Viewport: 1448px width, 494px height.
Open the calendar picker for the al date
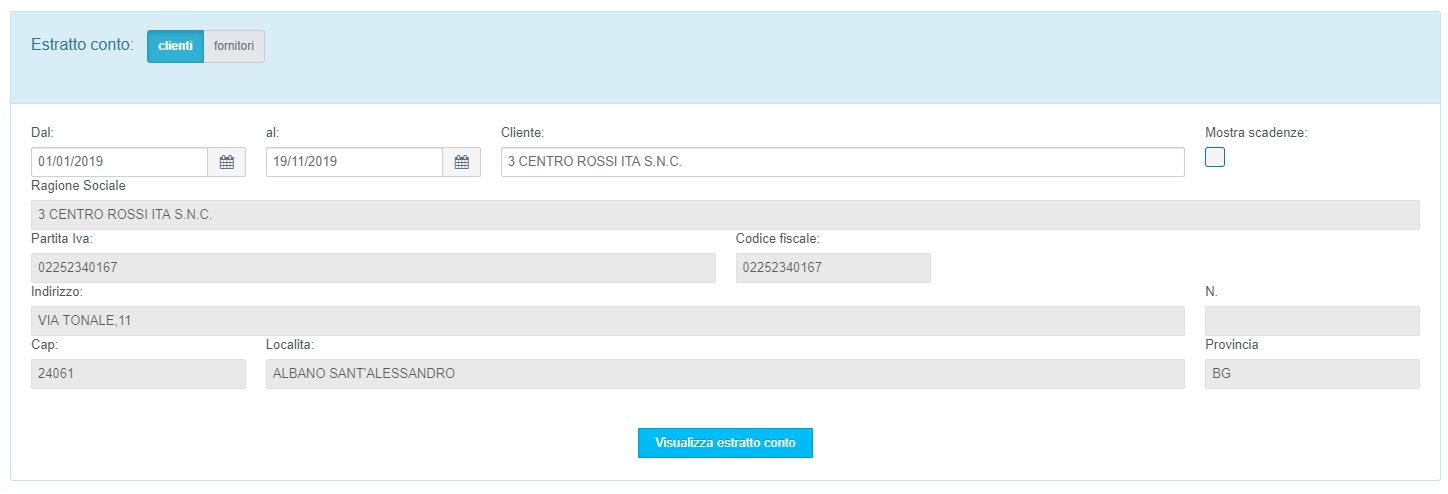tap(461, 162)
